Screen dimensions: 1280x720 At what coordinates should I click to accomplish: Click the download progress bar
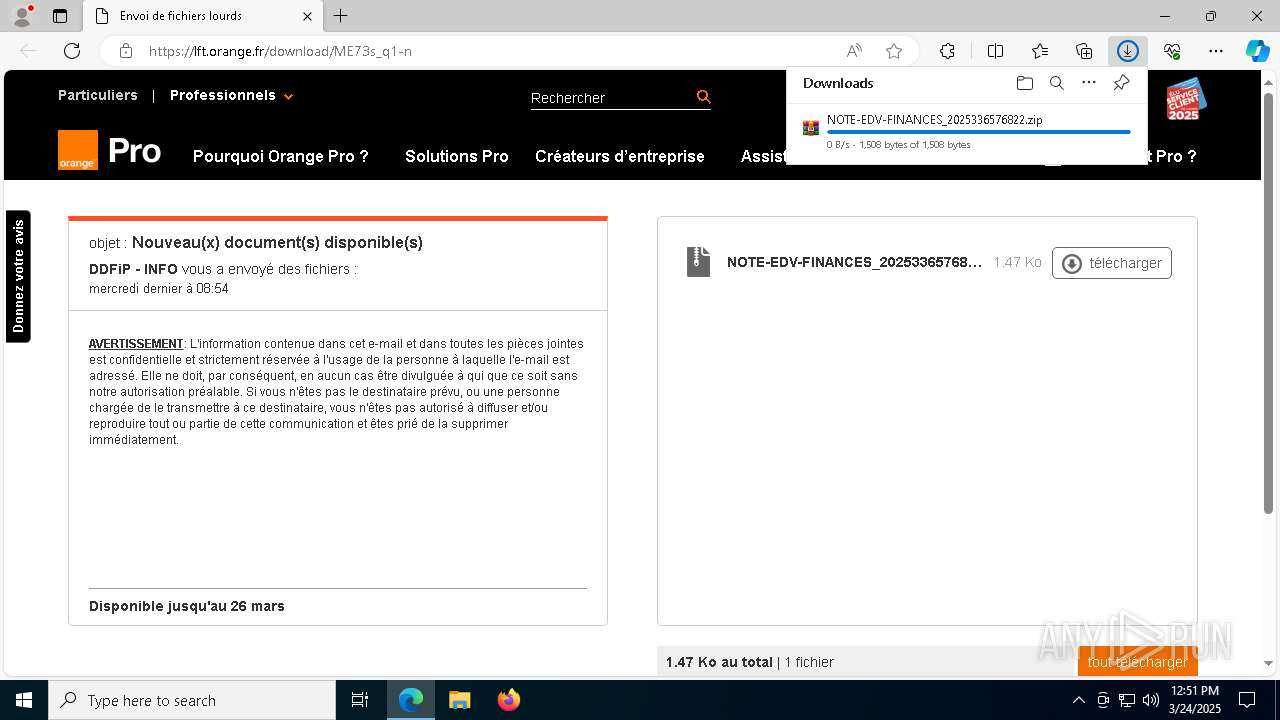[978, 132]
